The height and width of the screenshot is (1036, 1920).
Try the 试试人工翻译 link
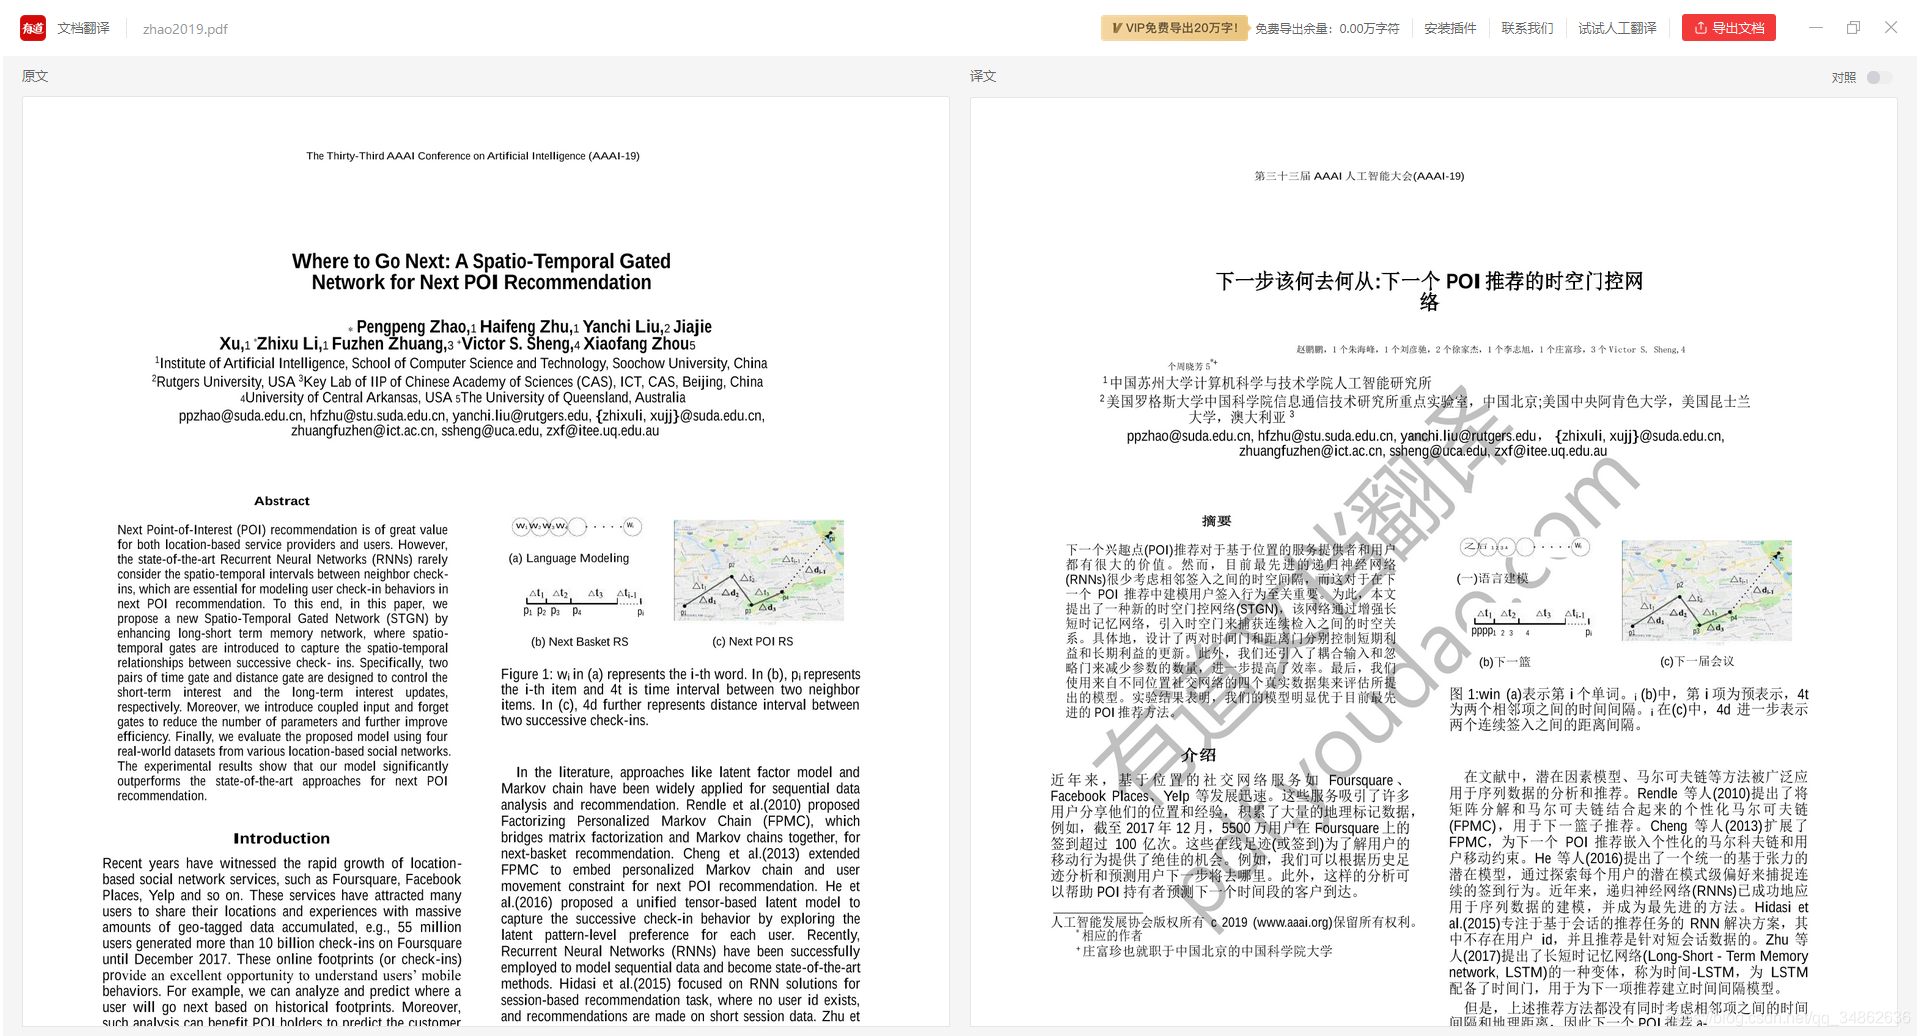pyautogui.click(x=1617, y=28)
